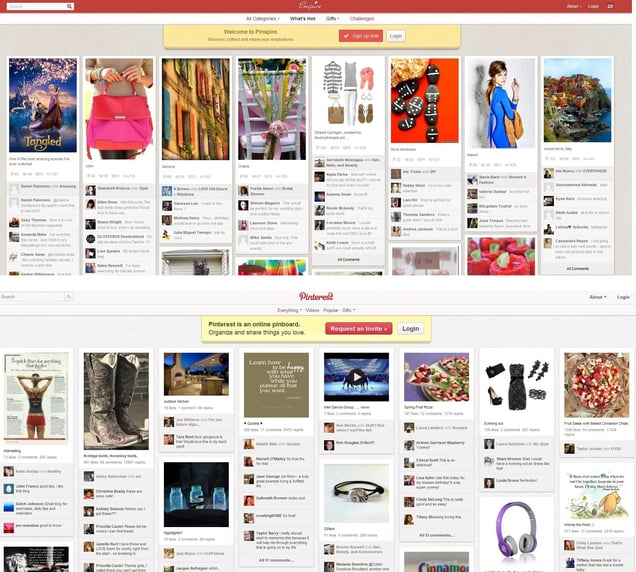Open All 17 comments under Quotes pin

point(276,560)
